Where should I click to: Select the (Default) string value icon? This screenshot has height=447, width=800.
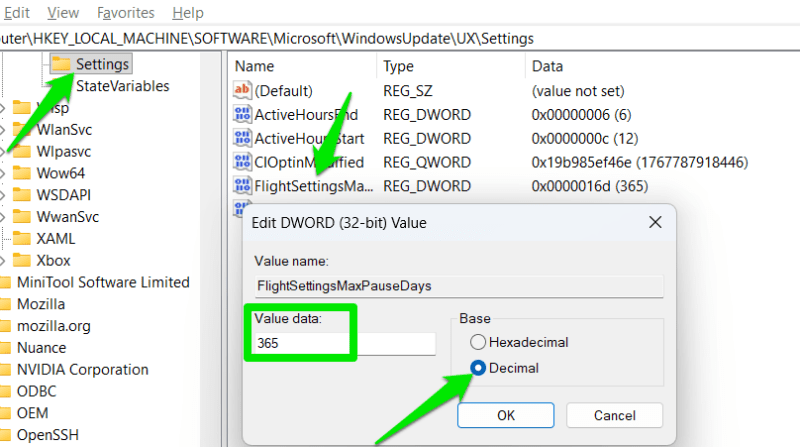pos(242,90)
